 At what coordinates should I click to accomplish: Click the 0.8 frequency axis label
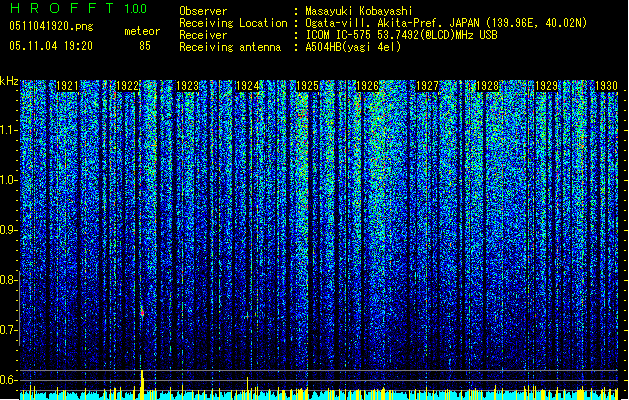(x=9, y=280)
